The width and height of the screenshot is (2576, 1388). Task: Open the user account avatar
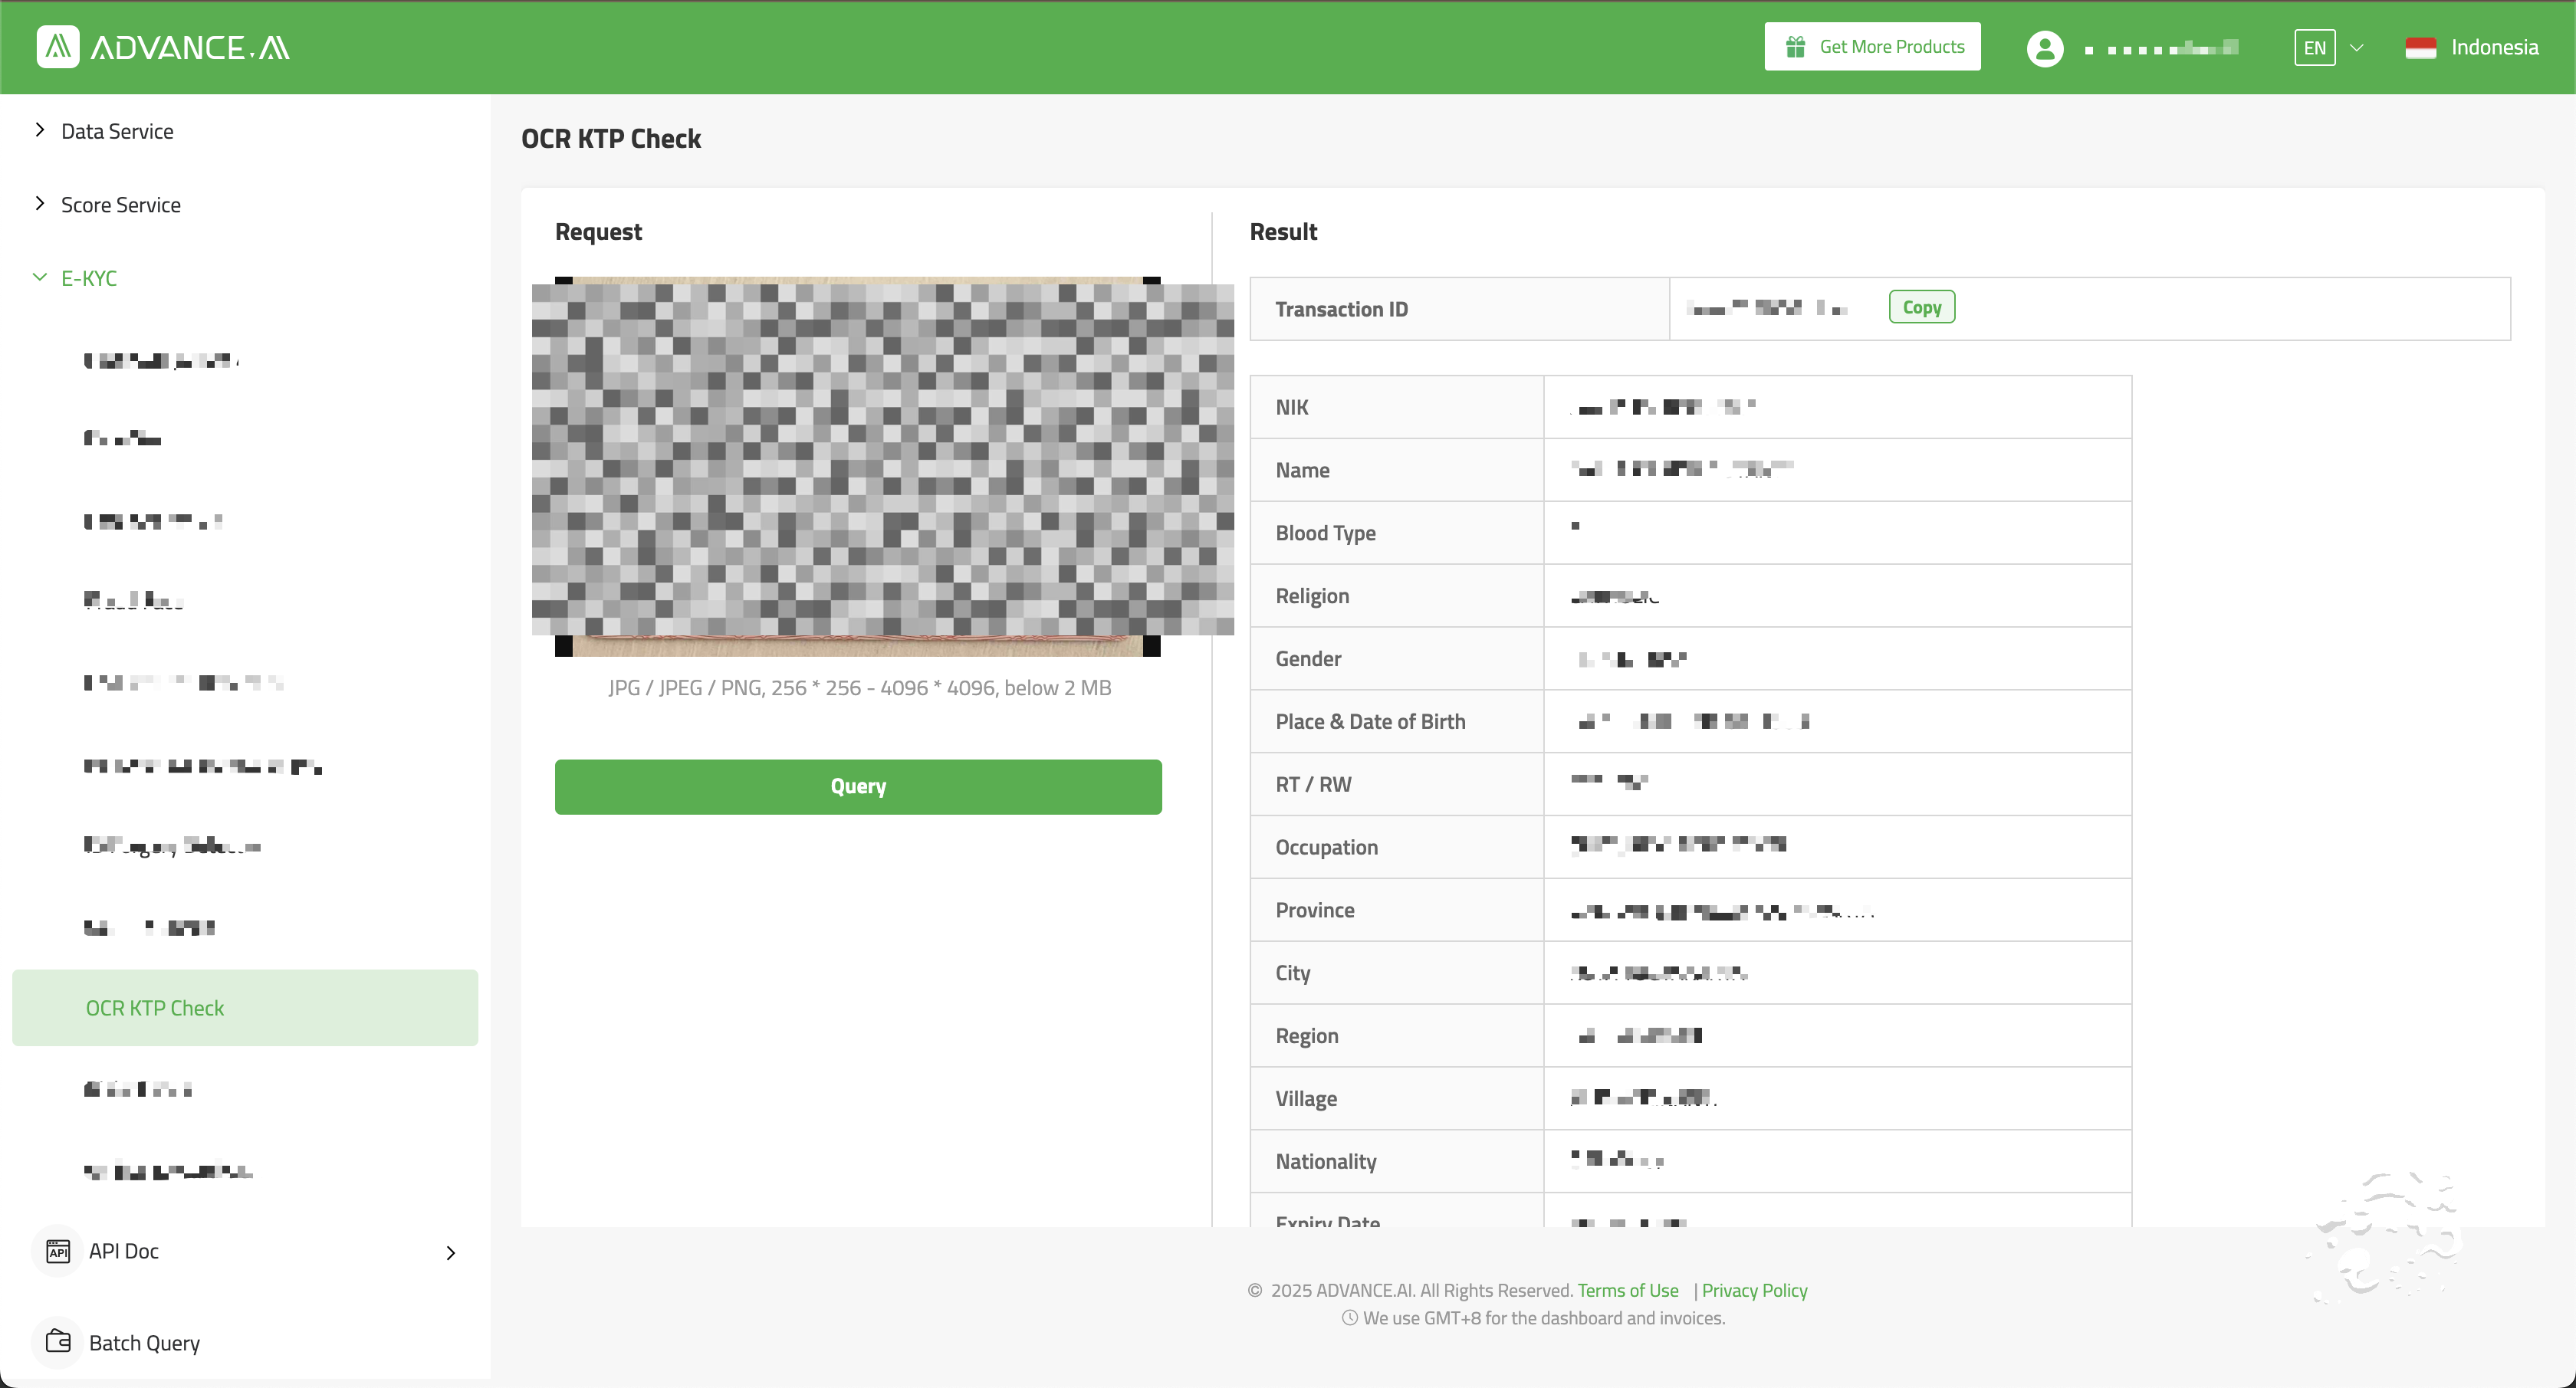click(2044, 47)
